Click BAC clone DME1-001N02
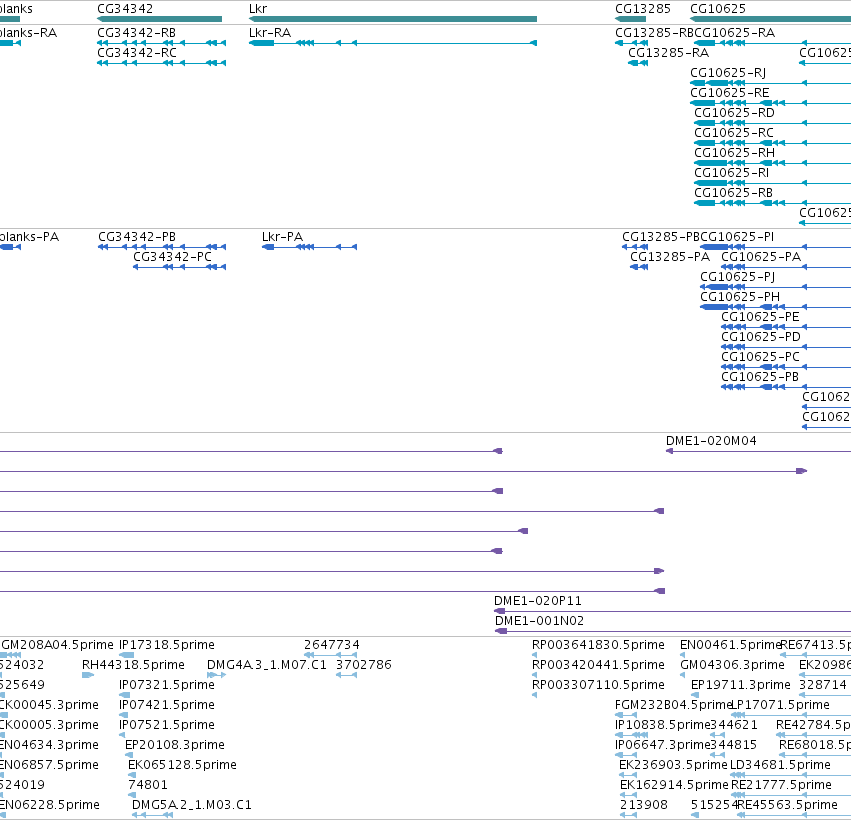The height and width of the screenshot is (820, 851). point(539,621)
